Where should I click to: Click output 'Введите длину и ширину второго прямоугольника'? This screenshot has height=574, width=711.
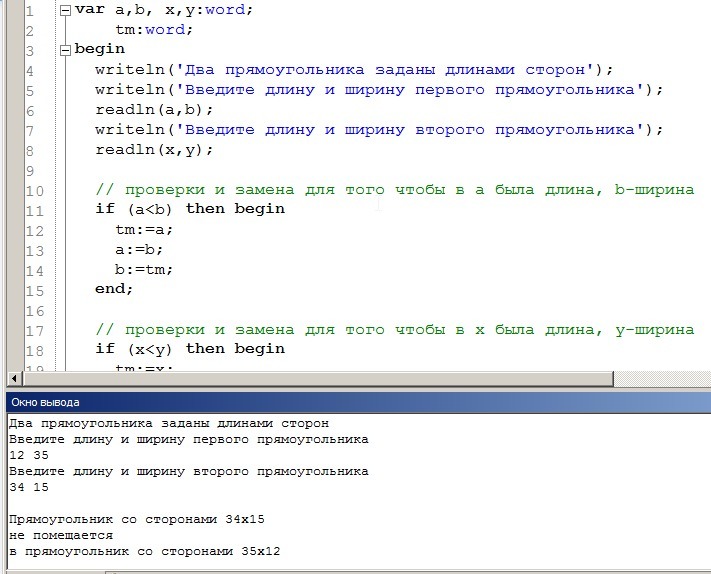[x=189, y=472]
